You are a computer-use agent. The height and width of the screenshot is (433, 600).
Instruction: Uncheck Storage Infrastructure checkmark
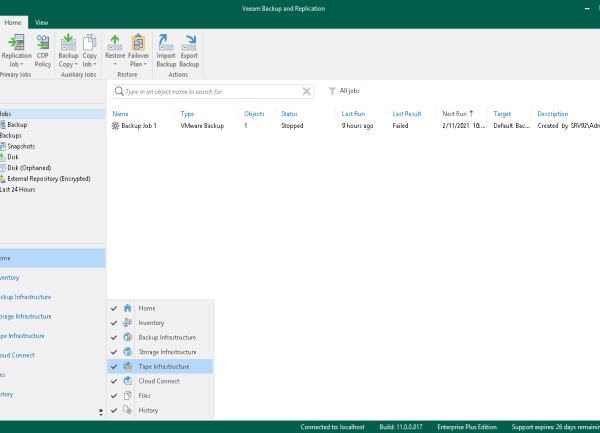coord(114,352)
